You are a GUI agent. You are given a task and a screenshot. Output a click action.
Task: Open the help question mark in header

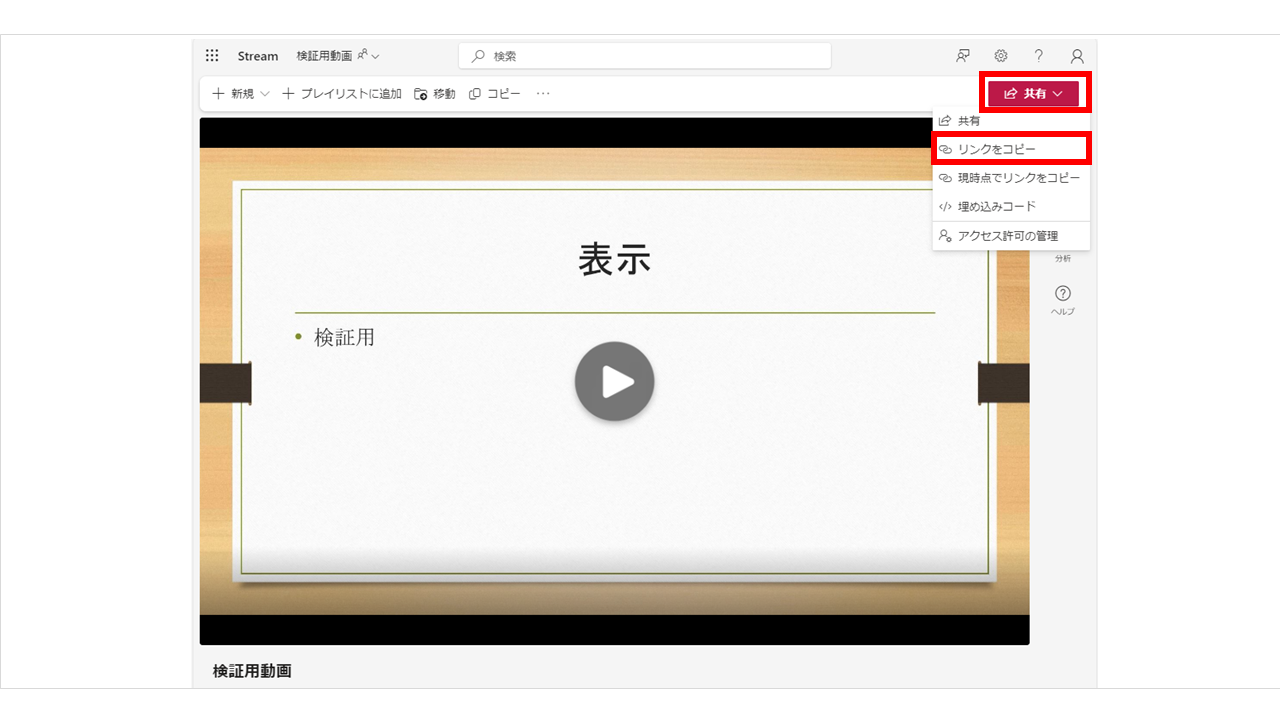[1039, 56]
